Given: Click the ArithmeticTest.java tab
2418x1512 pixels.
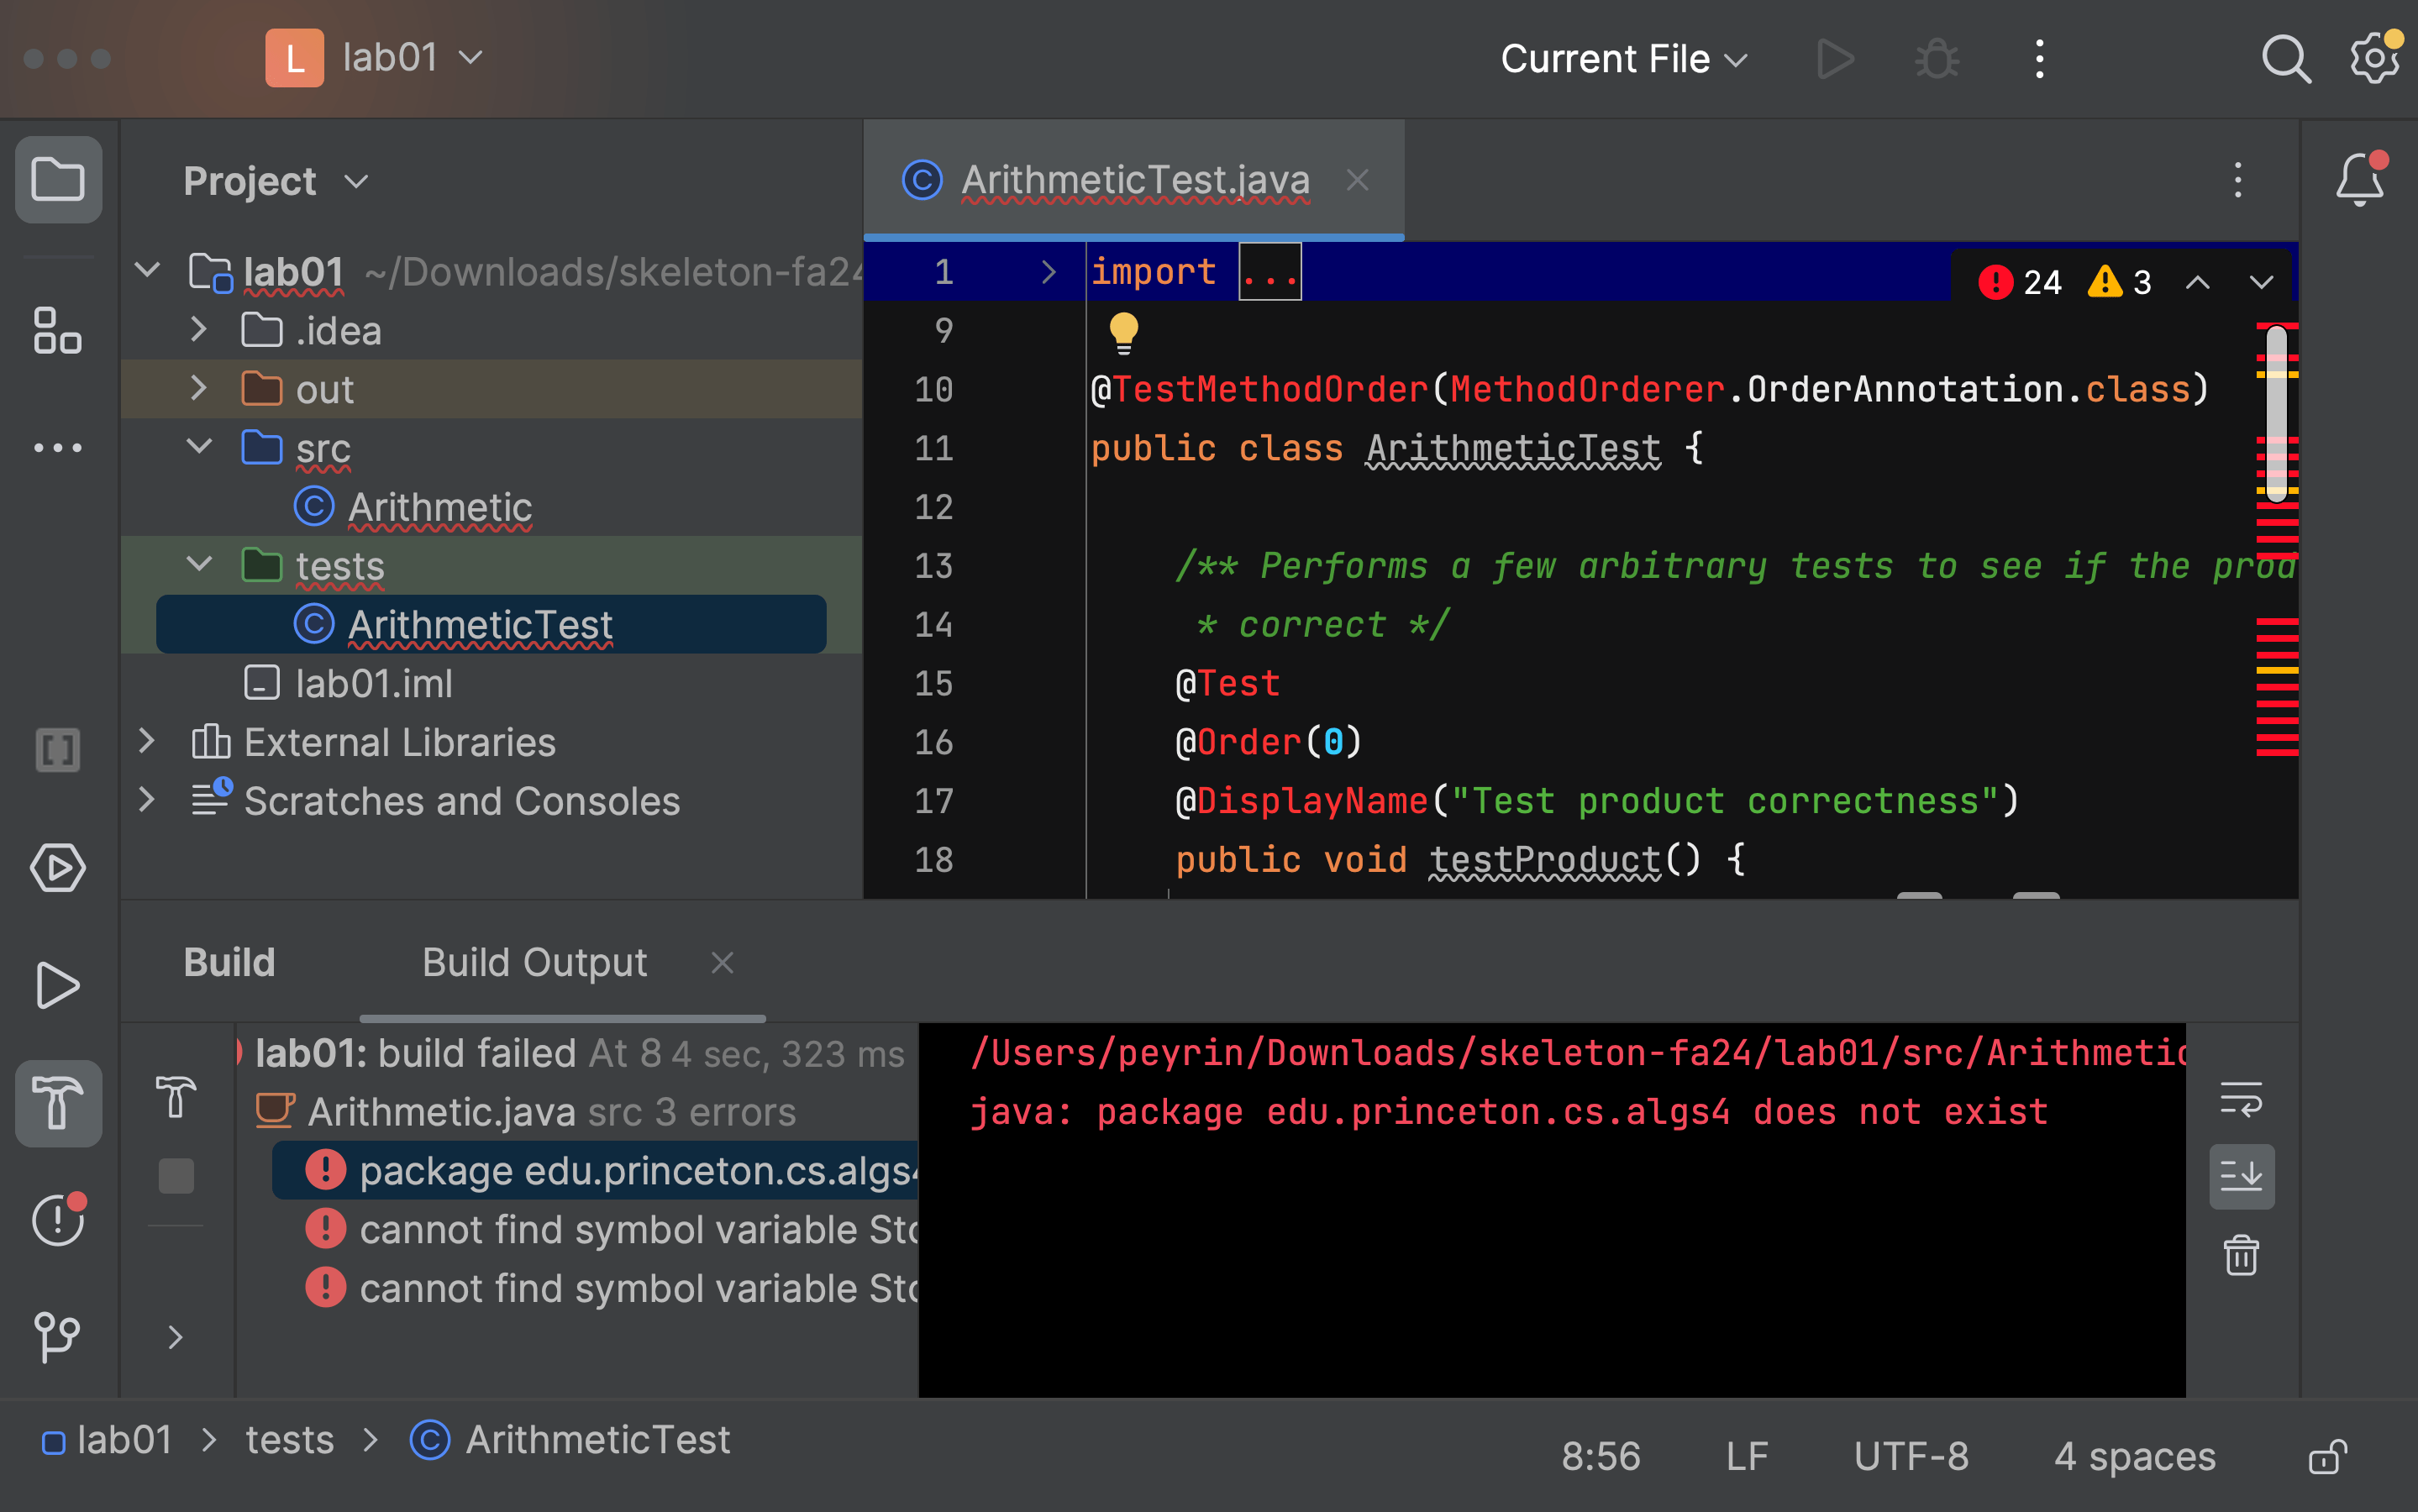Looking at the screenshot, I should [1134, 178].
